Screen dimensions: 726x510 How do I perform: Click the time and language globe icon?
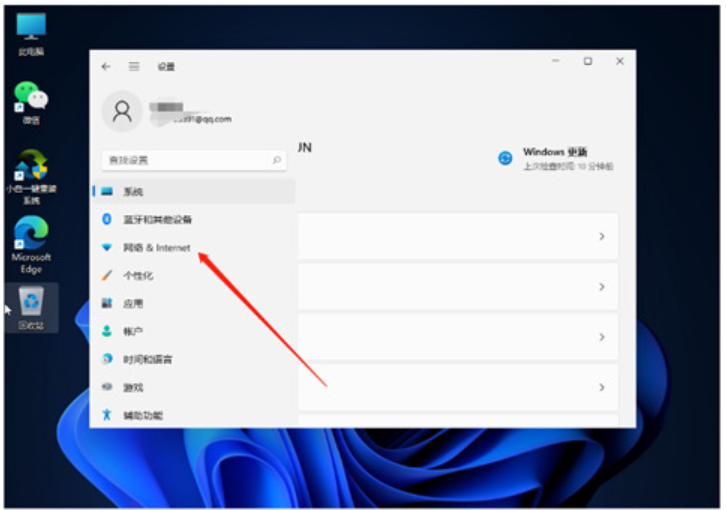(x=107, y=359)
